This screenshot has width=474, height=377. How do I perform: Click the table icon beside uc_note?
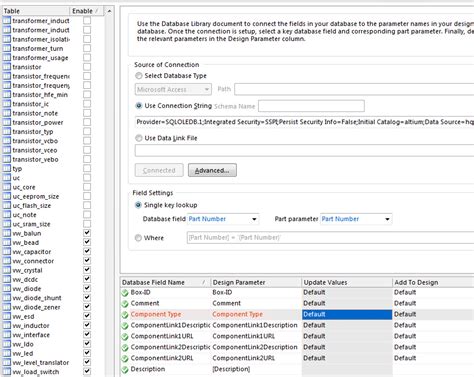7,215
